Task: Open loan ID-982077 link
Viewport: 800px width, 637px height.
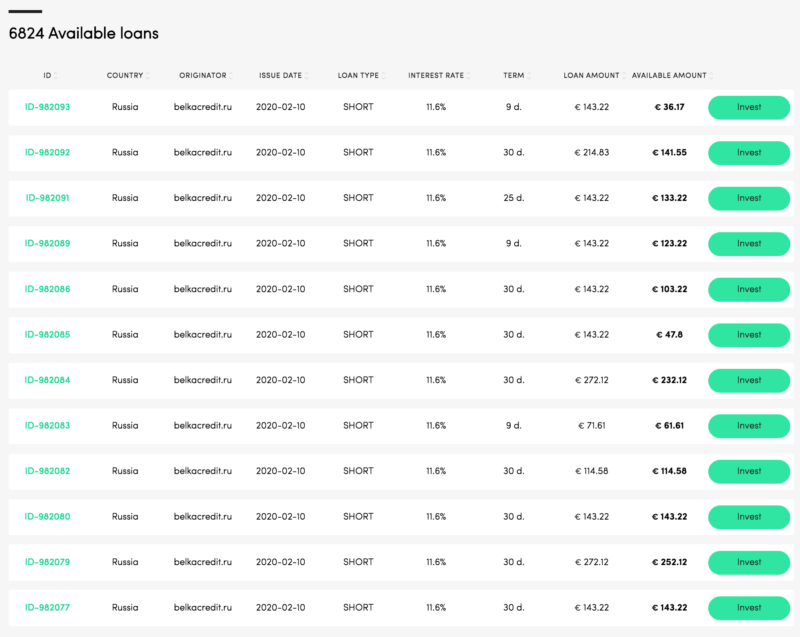Action: point(47,607)
